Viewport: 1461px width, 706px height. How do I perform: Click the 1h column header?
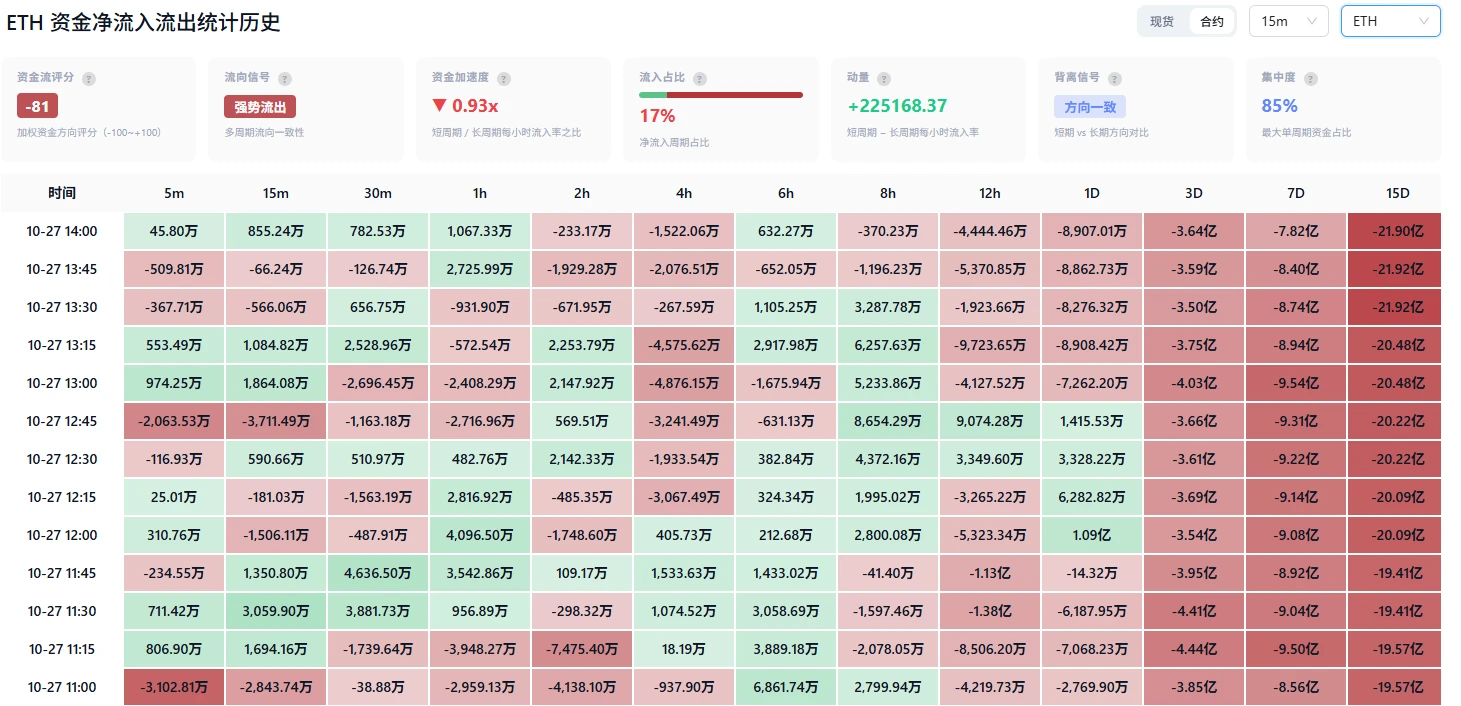(480, 193)
